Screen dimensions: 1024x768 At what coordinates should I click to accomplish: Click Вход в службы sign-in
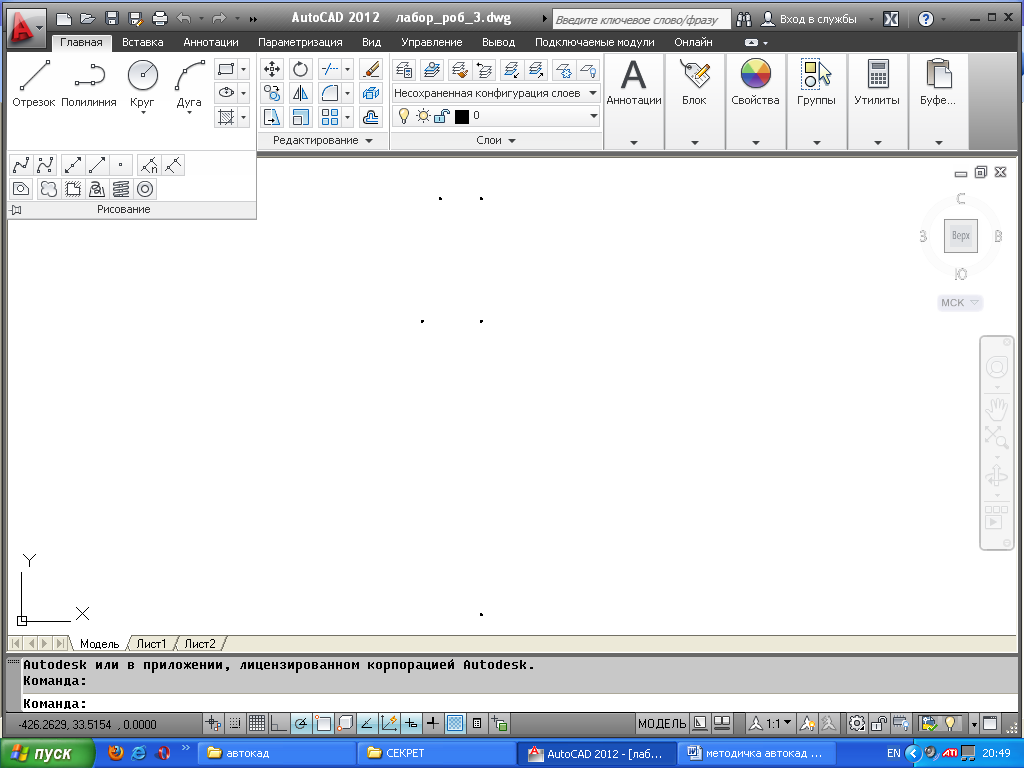[810, 19]
